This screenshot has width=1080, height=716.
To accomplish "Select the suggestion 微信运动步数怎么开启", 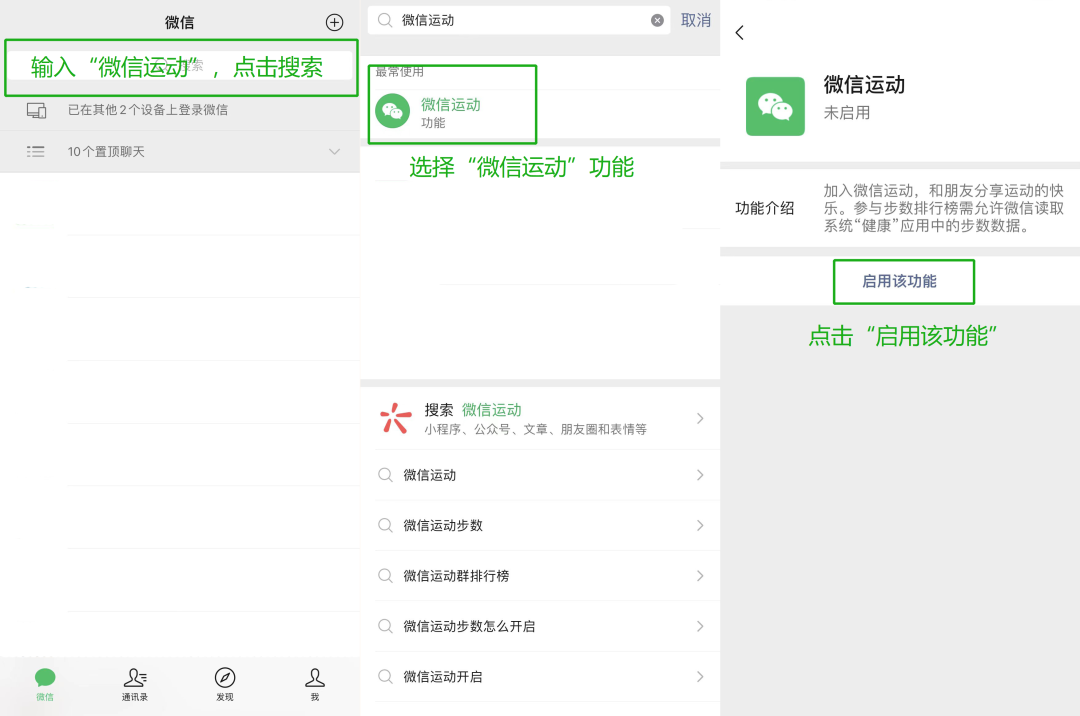I will click(x=540, y=626).
